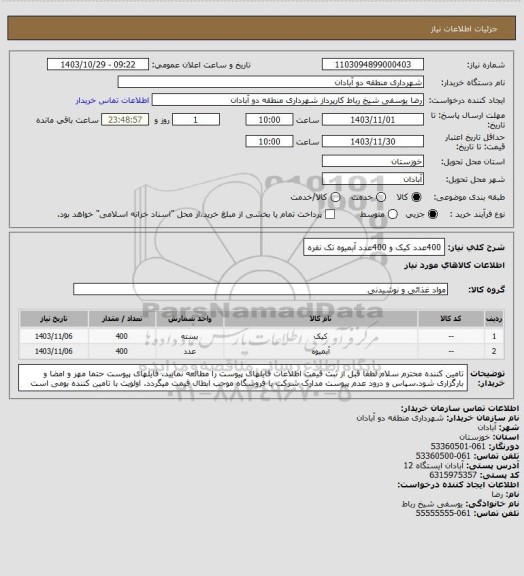524x576 pixels.
Task: Click the عدد unit cell in آبمیوه row
Action: click(x=190, y=351)
